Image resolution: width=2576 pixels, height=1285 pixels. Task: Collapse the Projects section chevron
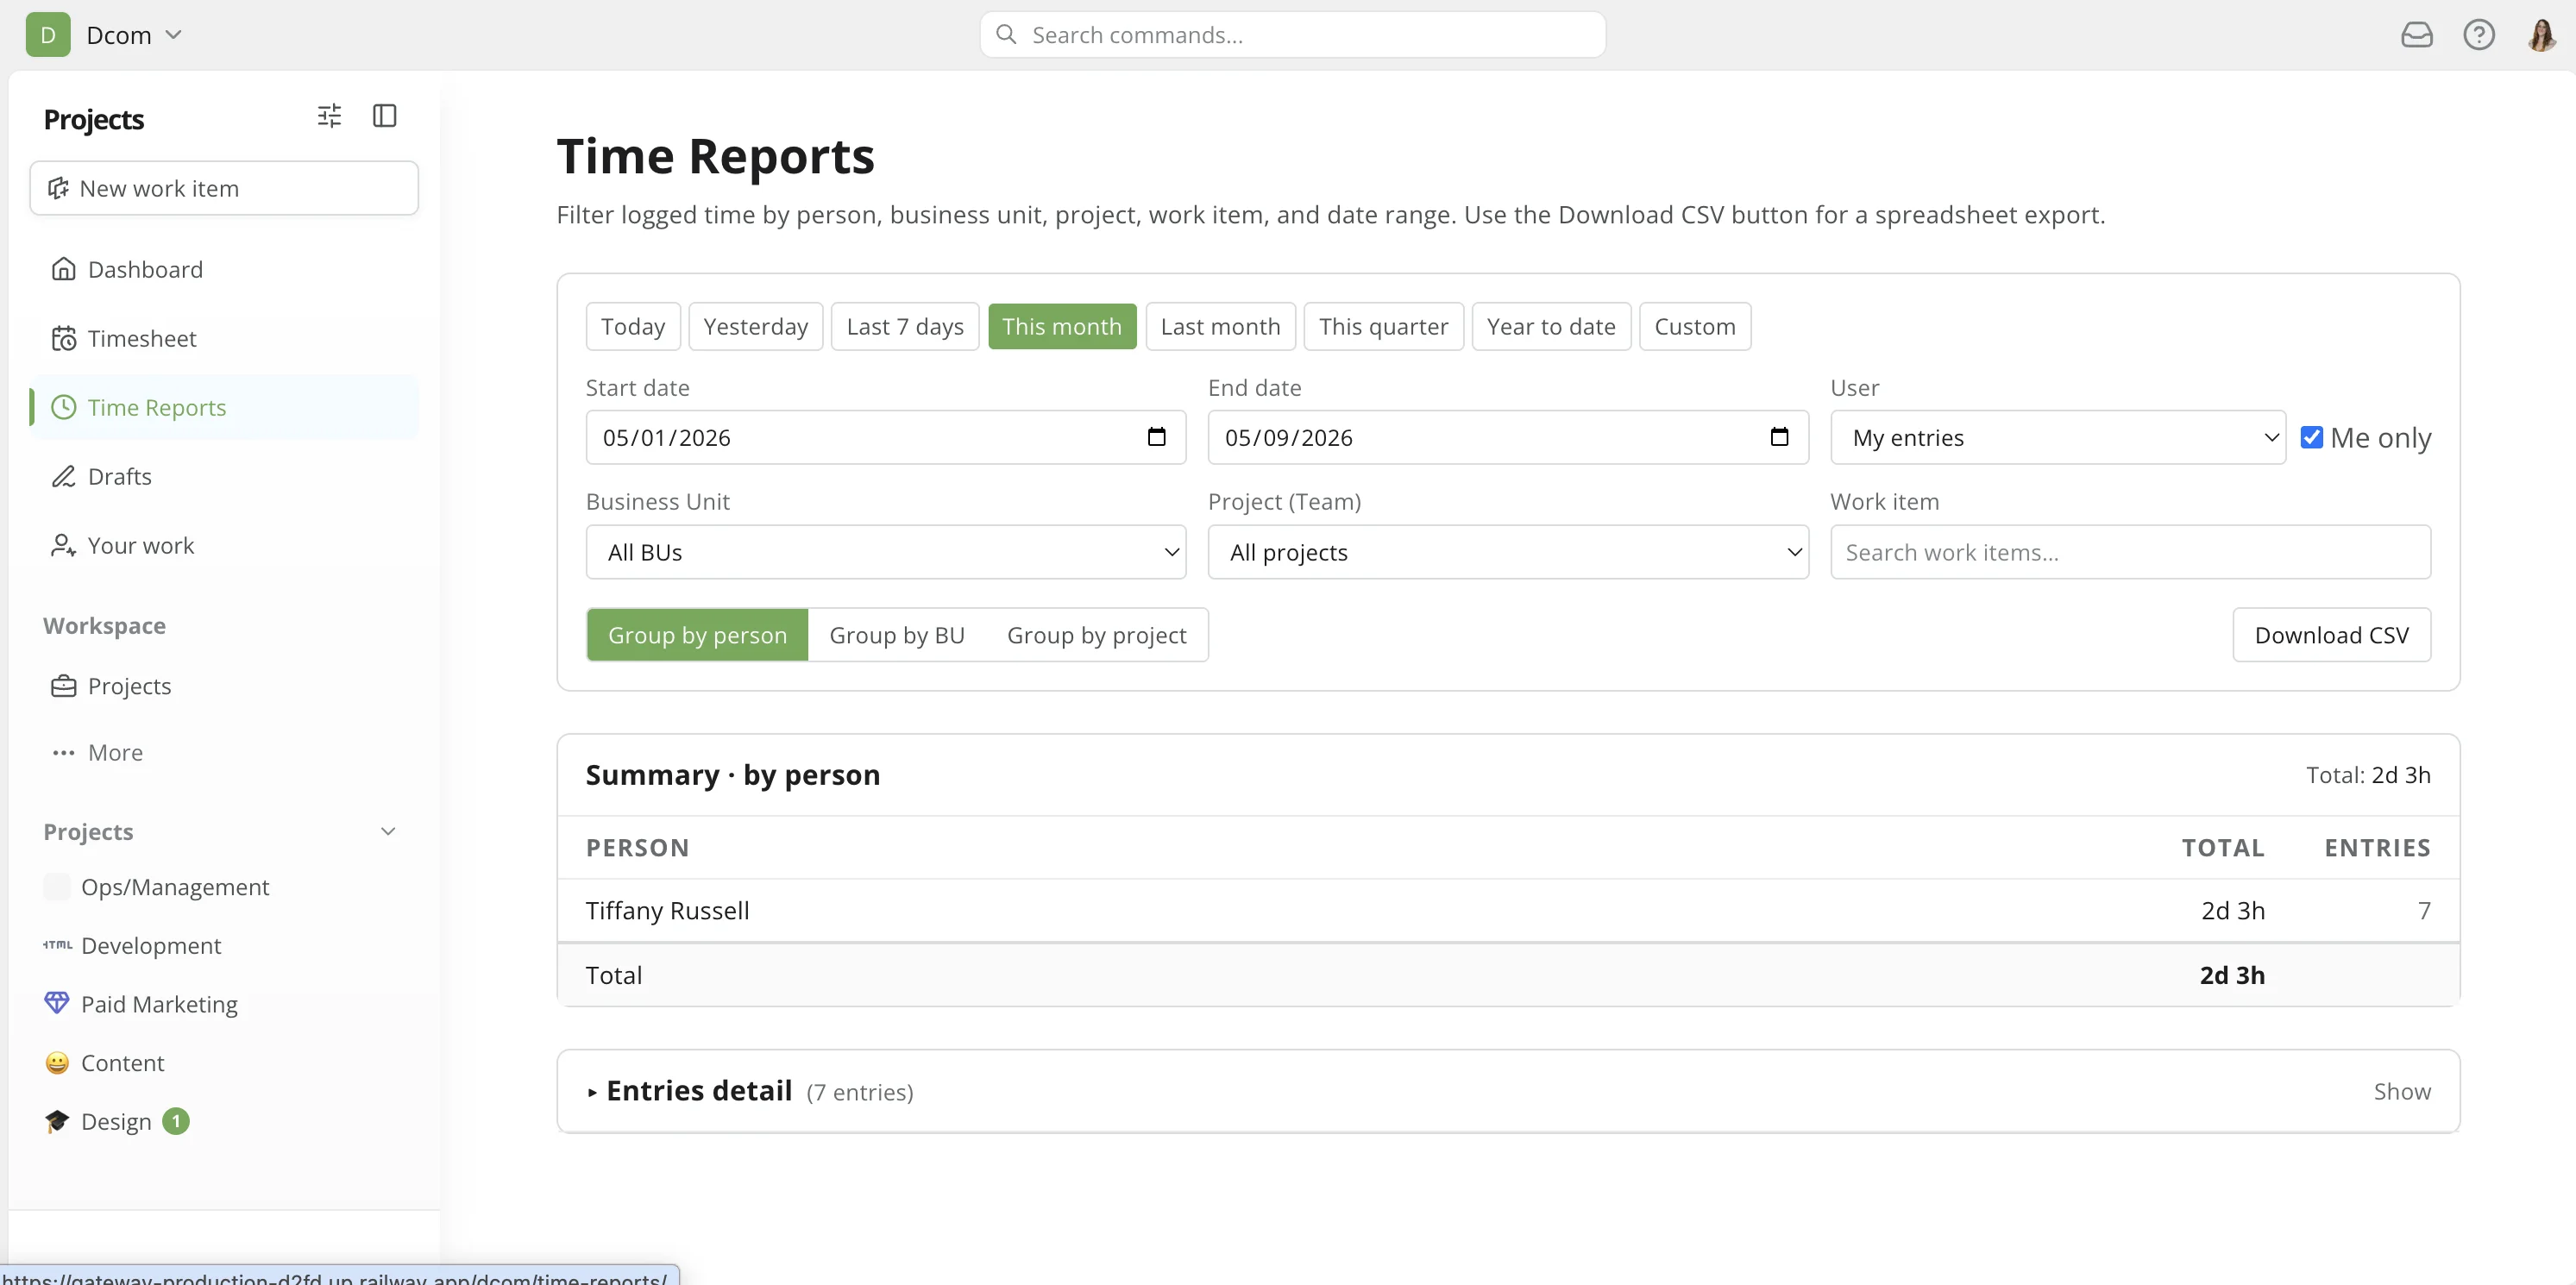[389, 831]
